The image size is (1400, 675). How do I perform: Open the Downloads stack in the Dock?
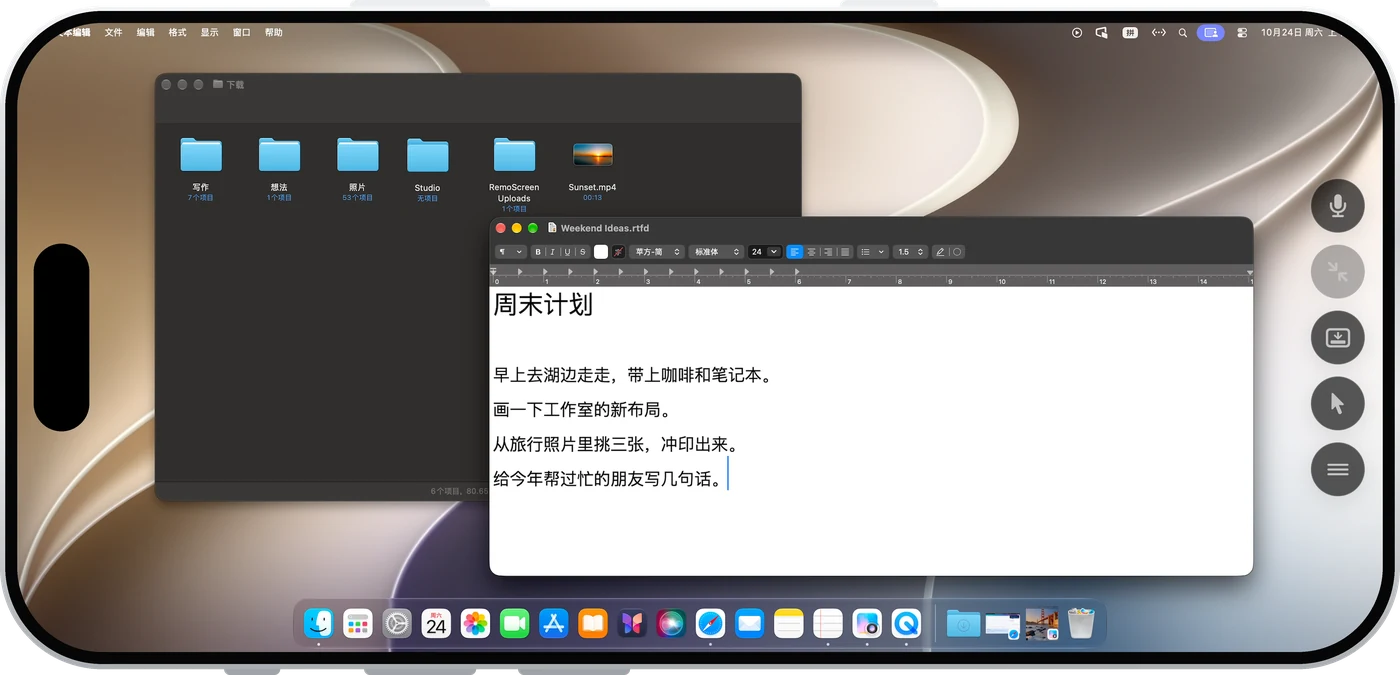(x=964, y=623)
